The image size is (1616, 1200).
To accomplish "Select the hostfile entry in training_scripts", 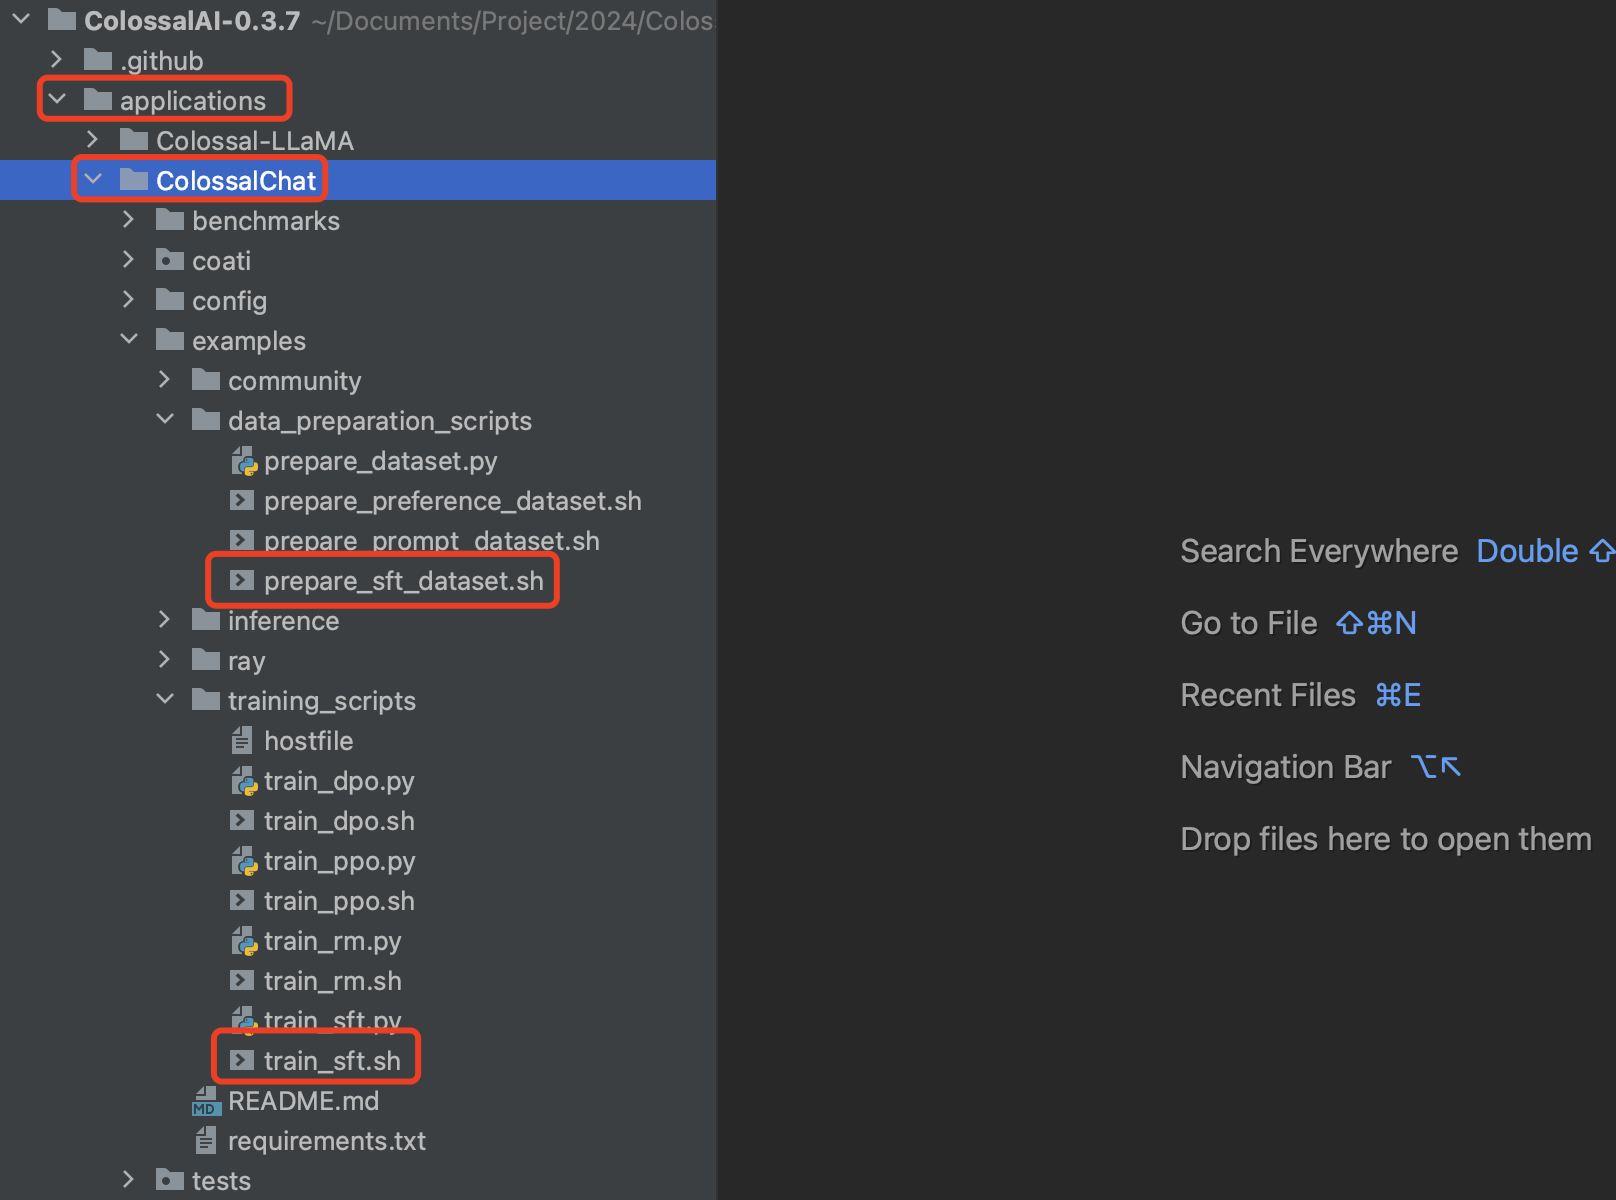I will point(308,741).
